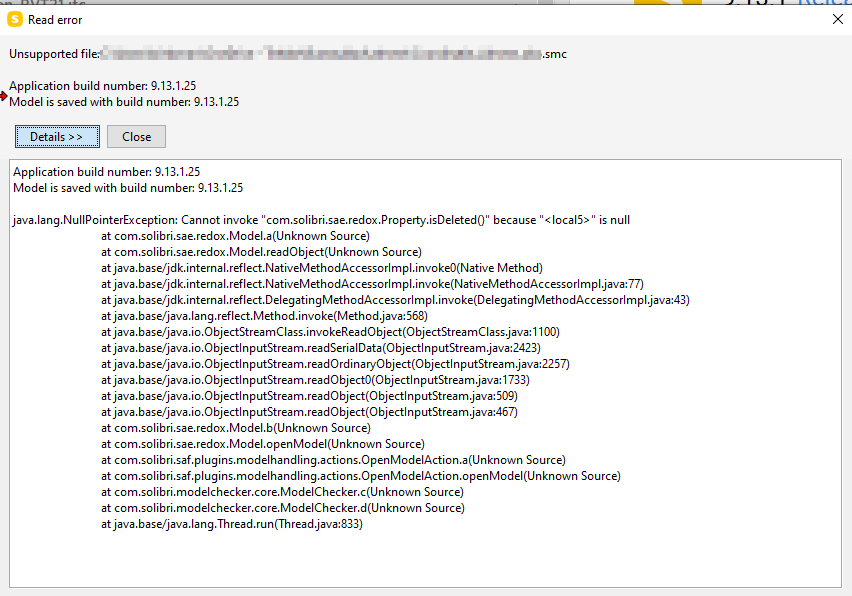852x596 pixels.
Task: Click the Details >> button
Action: click(57, 136)
